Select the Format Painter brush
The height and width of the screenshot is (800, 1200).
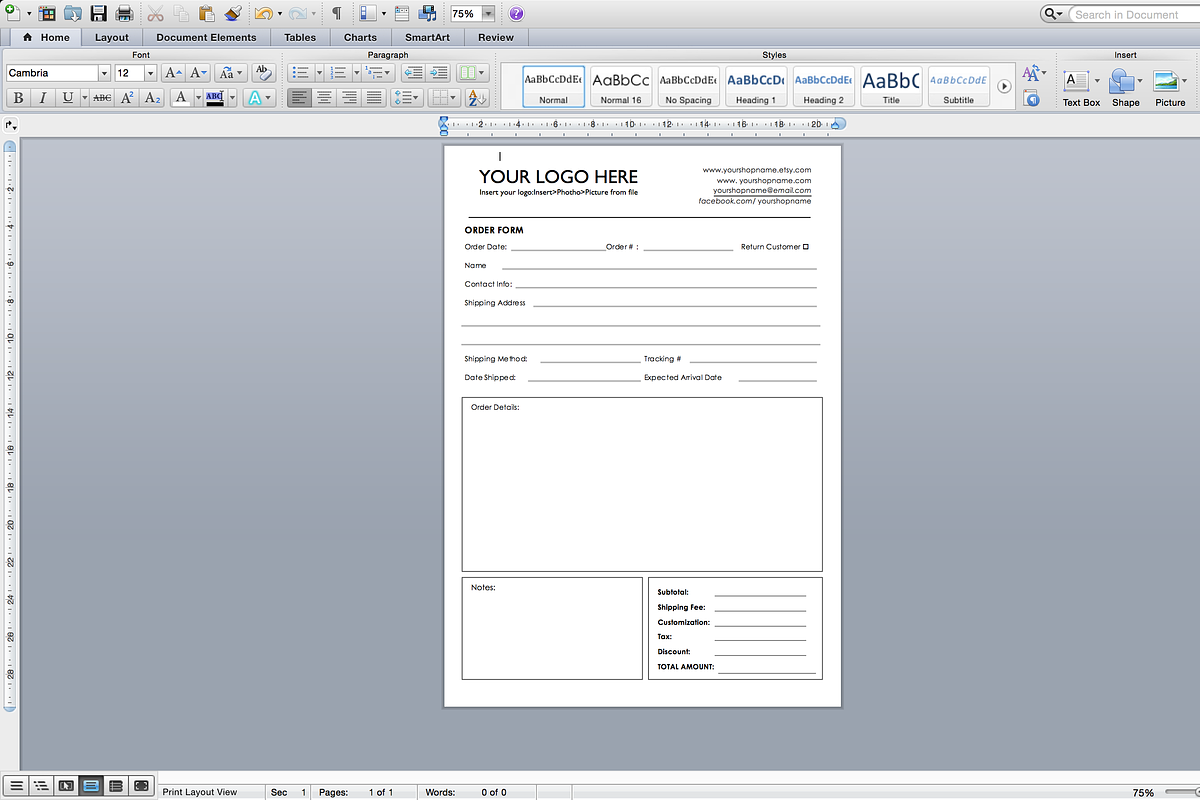click(x=233, y=13)
